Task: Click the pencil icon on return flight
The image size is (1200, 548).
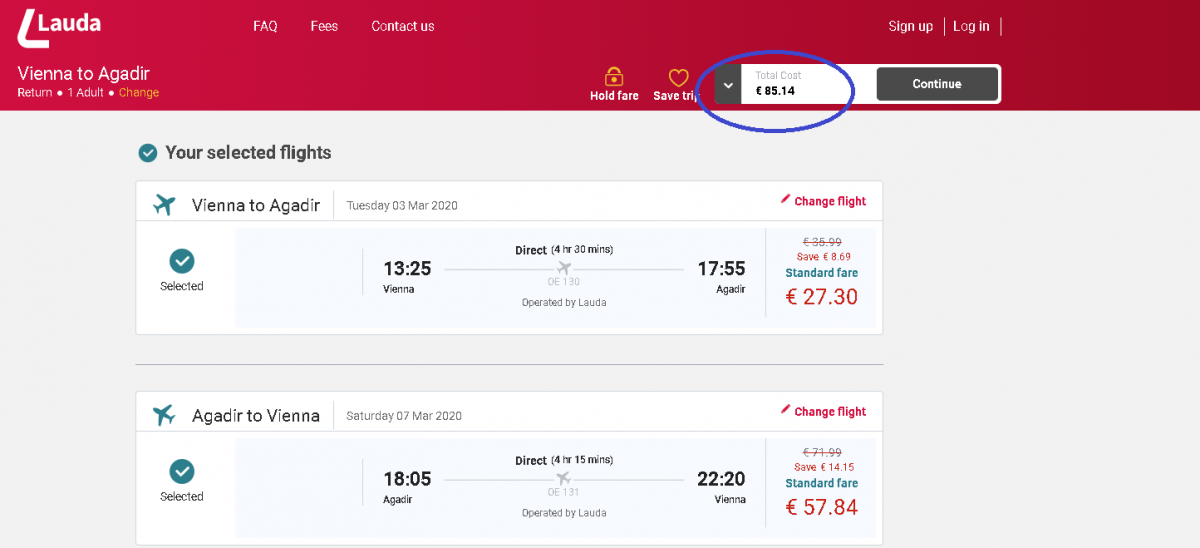Action: 785,410
